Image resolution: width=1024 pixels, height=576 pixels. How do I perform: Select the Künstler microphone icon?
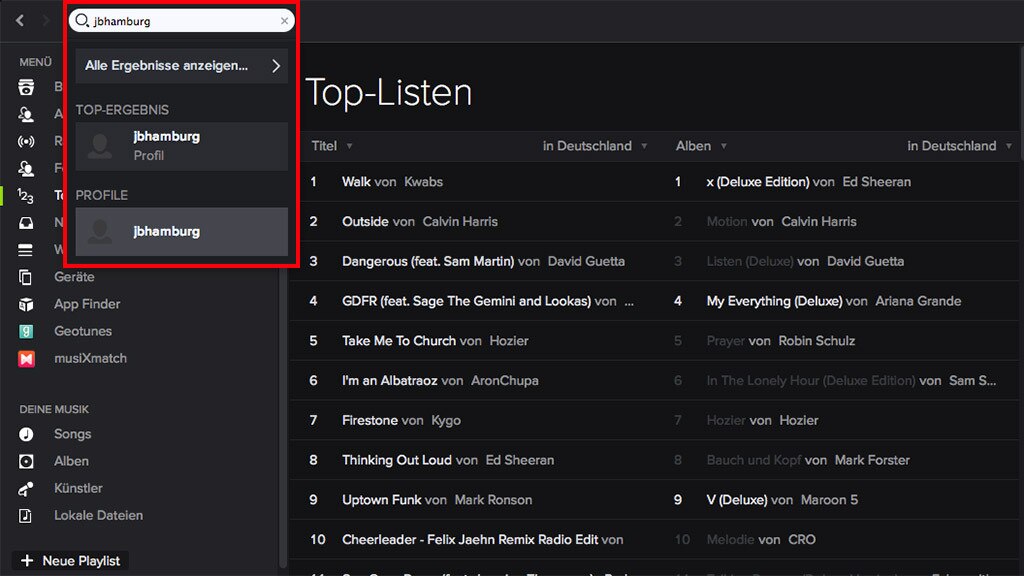pyautogui.click(x=27, y=488)
